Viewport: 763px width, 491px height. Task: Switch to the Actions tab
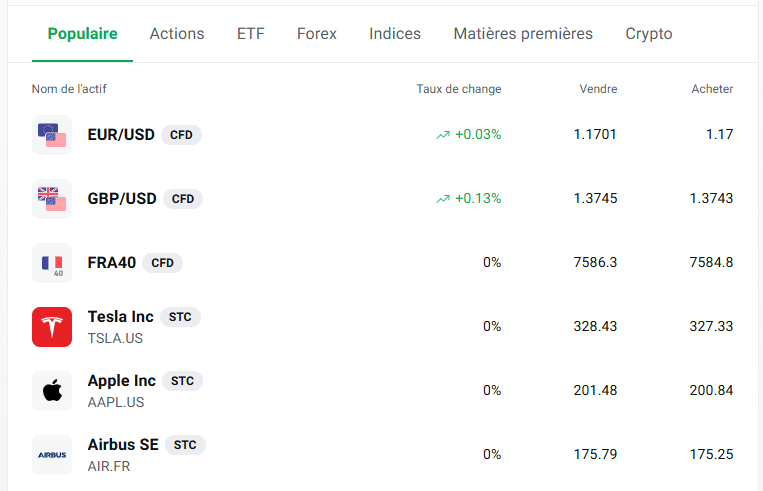point(177,34)
